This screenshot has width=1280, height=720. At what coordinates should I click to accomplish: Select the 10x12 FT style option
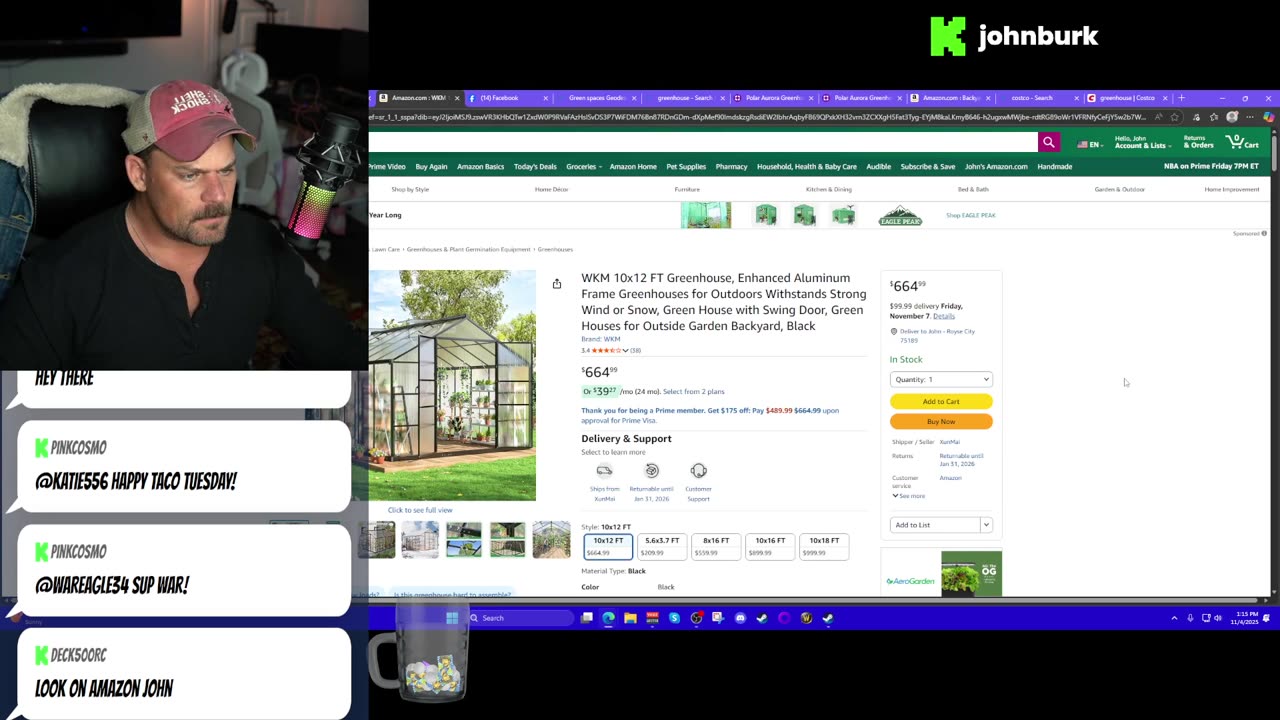pyautogui.click(x=608, y=545)
